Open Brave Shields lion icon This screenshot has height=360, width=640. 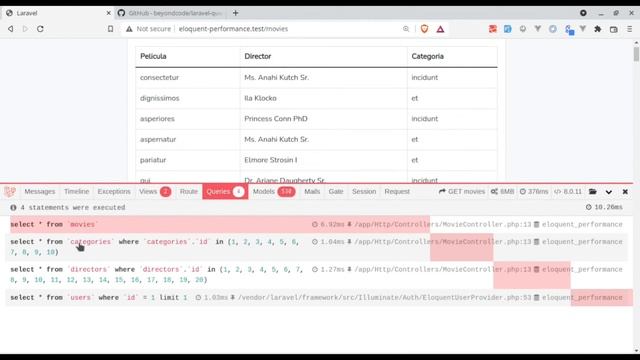[x=424, y=29]
